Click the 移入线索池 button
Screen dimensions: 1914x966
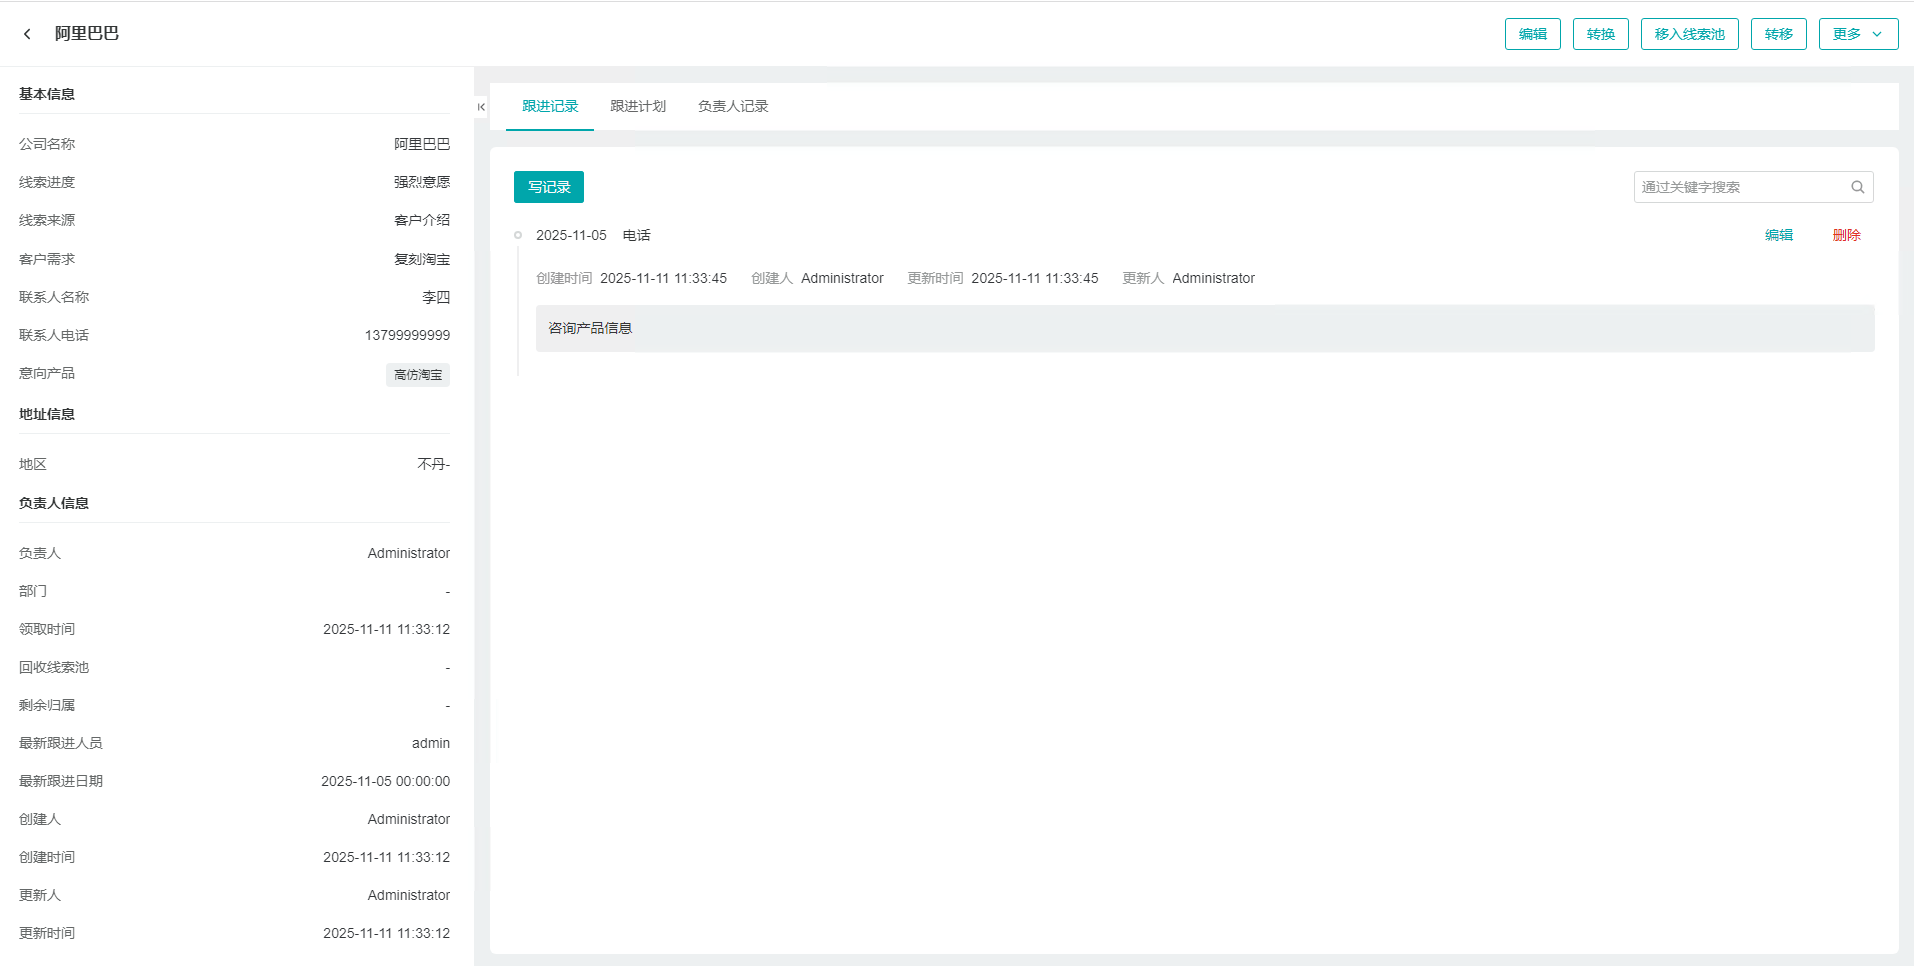click(x=1689, y=34)
